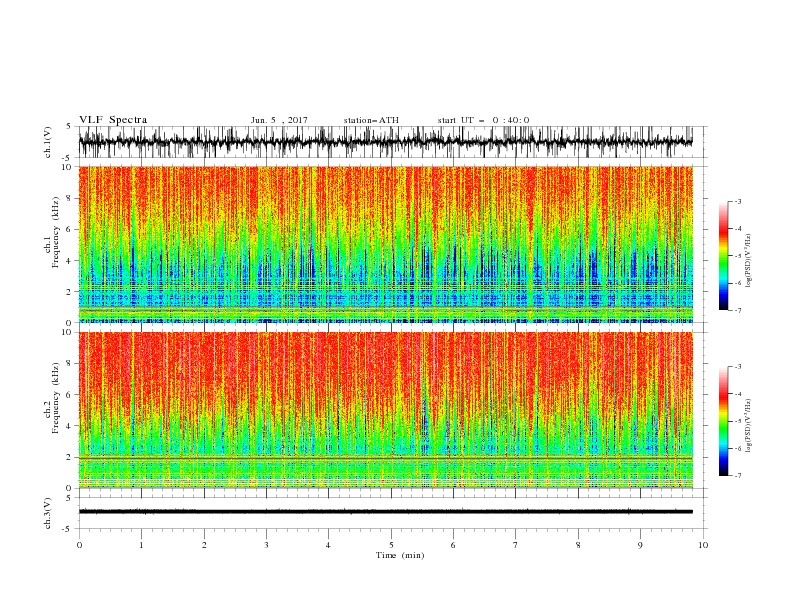Click the "station=ATH" label
Screen dimensions: 792x612
click(x=371, y=120)
